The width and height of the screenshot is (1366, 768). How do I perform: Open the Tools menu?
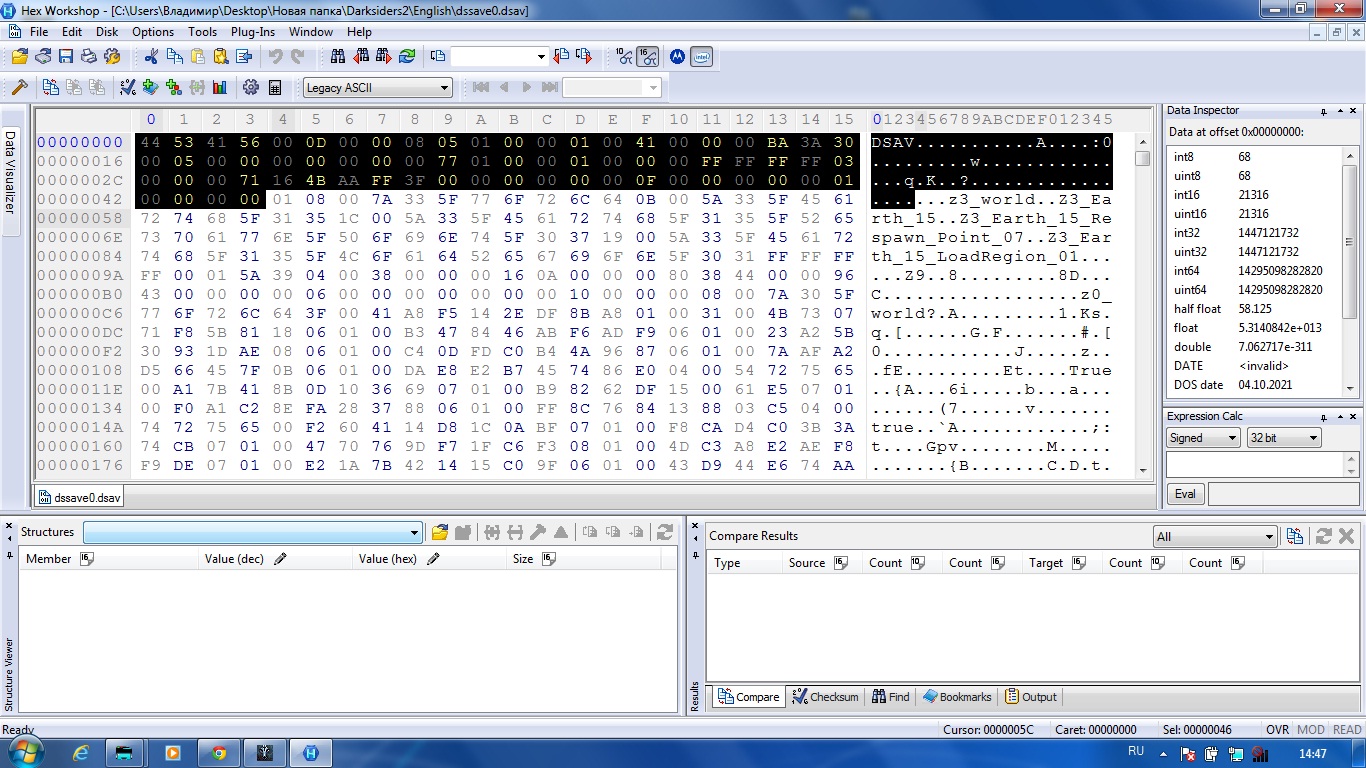202,32
